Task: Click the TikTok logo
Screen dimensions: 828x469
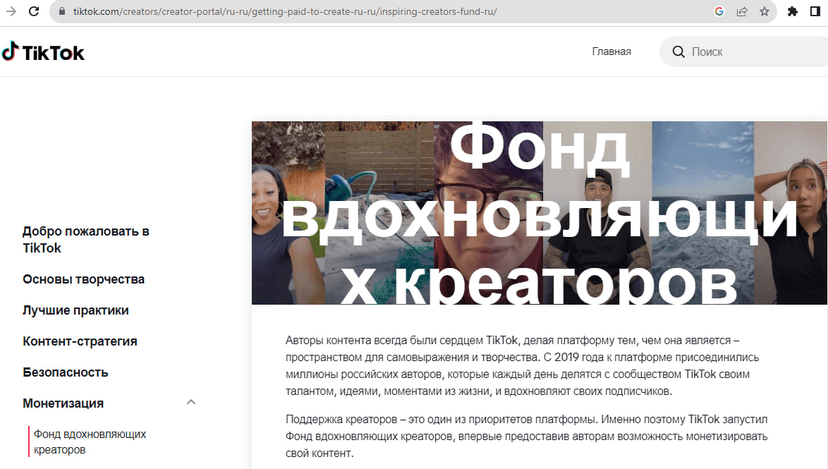Action: (43, 52)
